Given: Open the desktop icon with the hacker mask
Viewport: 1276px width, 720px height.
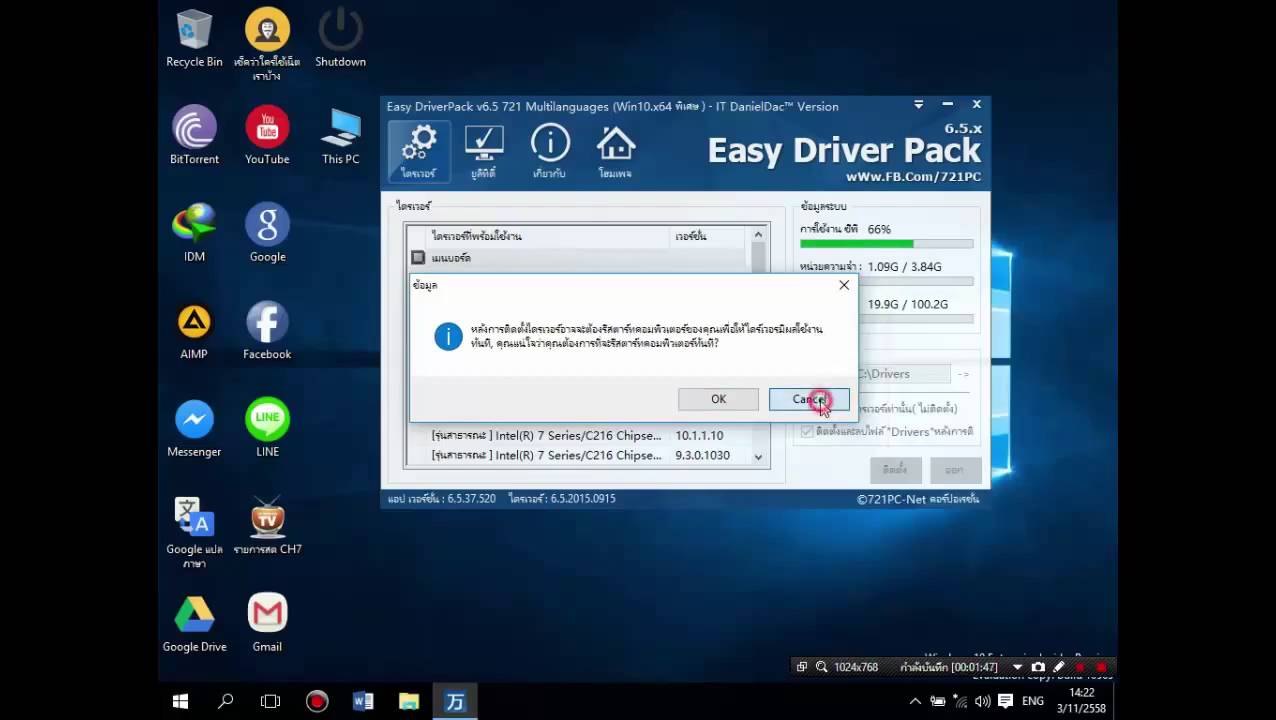Looking at the screenshot, I should click(267, 45).
